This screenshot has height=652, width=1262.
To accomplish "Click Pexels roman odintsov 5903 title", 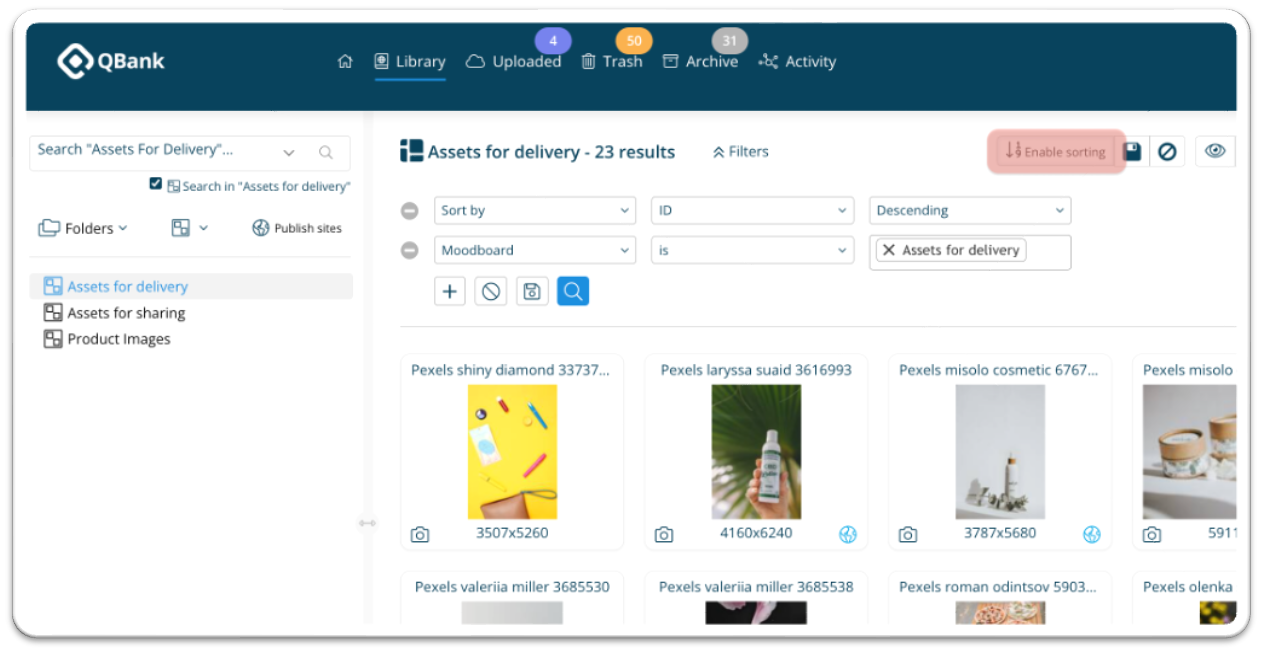I will (998, 587).
